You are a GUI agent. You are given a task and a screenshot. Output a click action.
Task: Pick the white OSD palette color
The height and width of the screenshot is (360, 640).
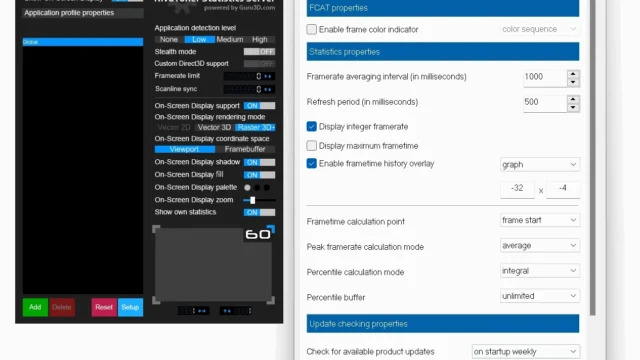247,188
